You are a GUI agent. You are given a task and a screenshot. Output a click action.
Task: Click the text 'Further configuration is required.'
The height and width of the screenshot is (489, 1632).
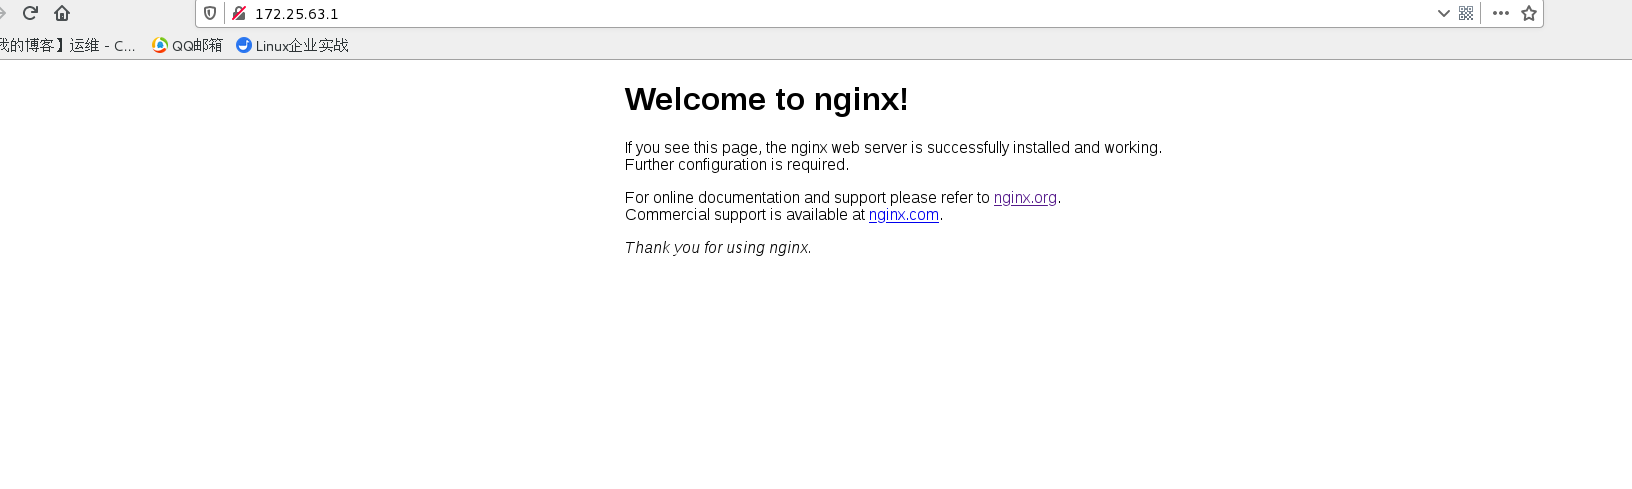pyautogui.click(x=737, y=165)
